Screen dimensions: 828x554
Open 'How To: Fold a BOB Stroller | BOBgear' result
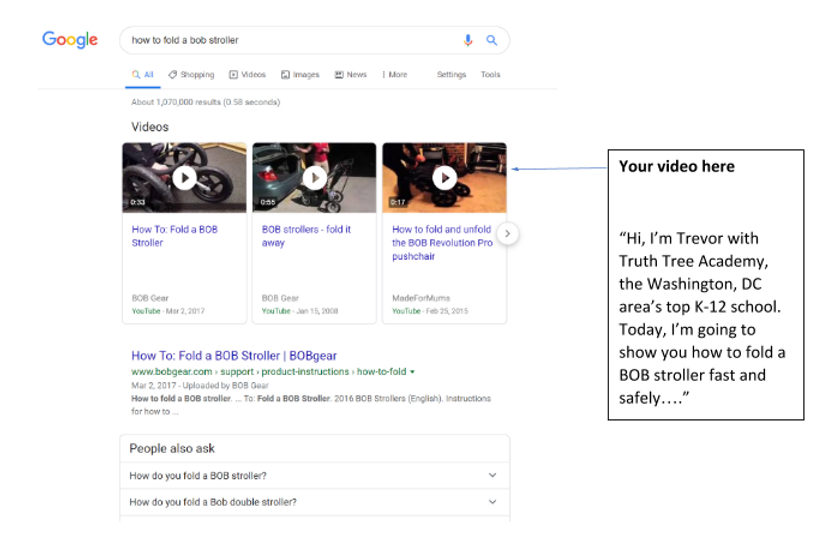click(x=234, y=356)
